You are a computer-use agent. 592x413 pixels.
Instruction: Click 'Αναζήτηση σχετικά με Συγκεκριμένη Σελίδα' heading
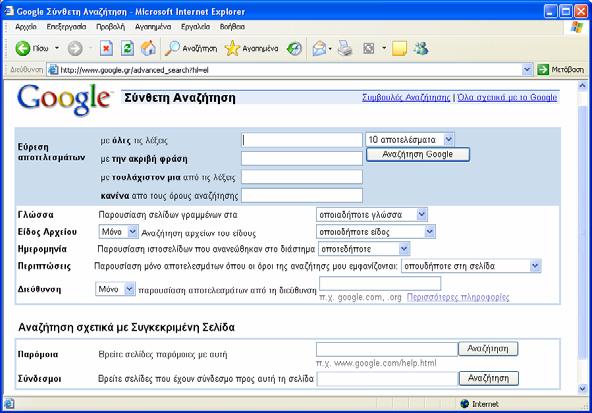click(x=126, y=327)
